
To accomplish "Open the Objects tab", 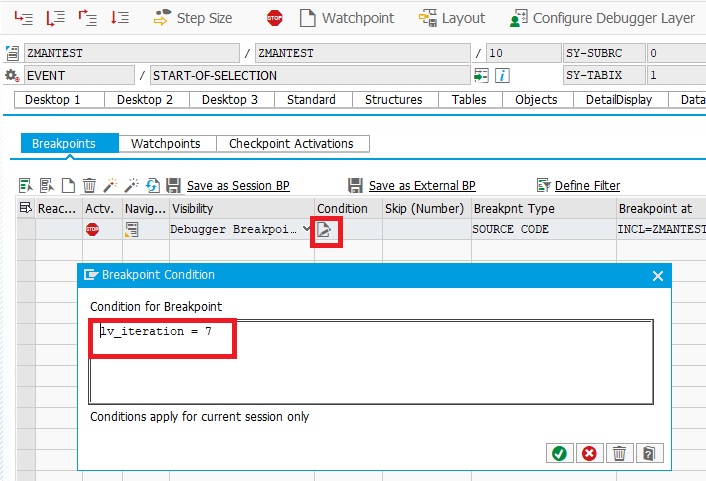I will [536, 100].
